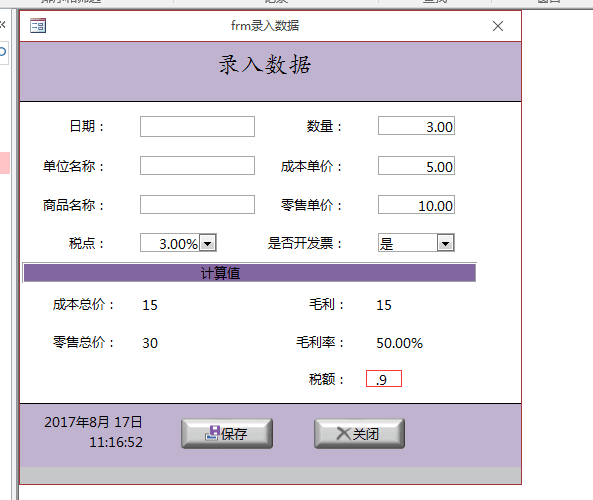Click the 零售总价 value 30
Image resolution: width=593 pixels, height=500 pixels.
[x=150, y=343]
